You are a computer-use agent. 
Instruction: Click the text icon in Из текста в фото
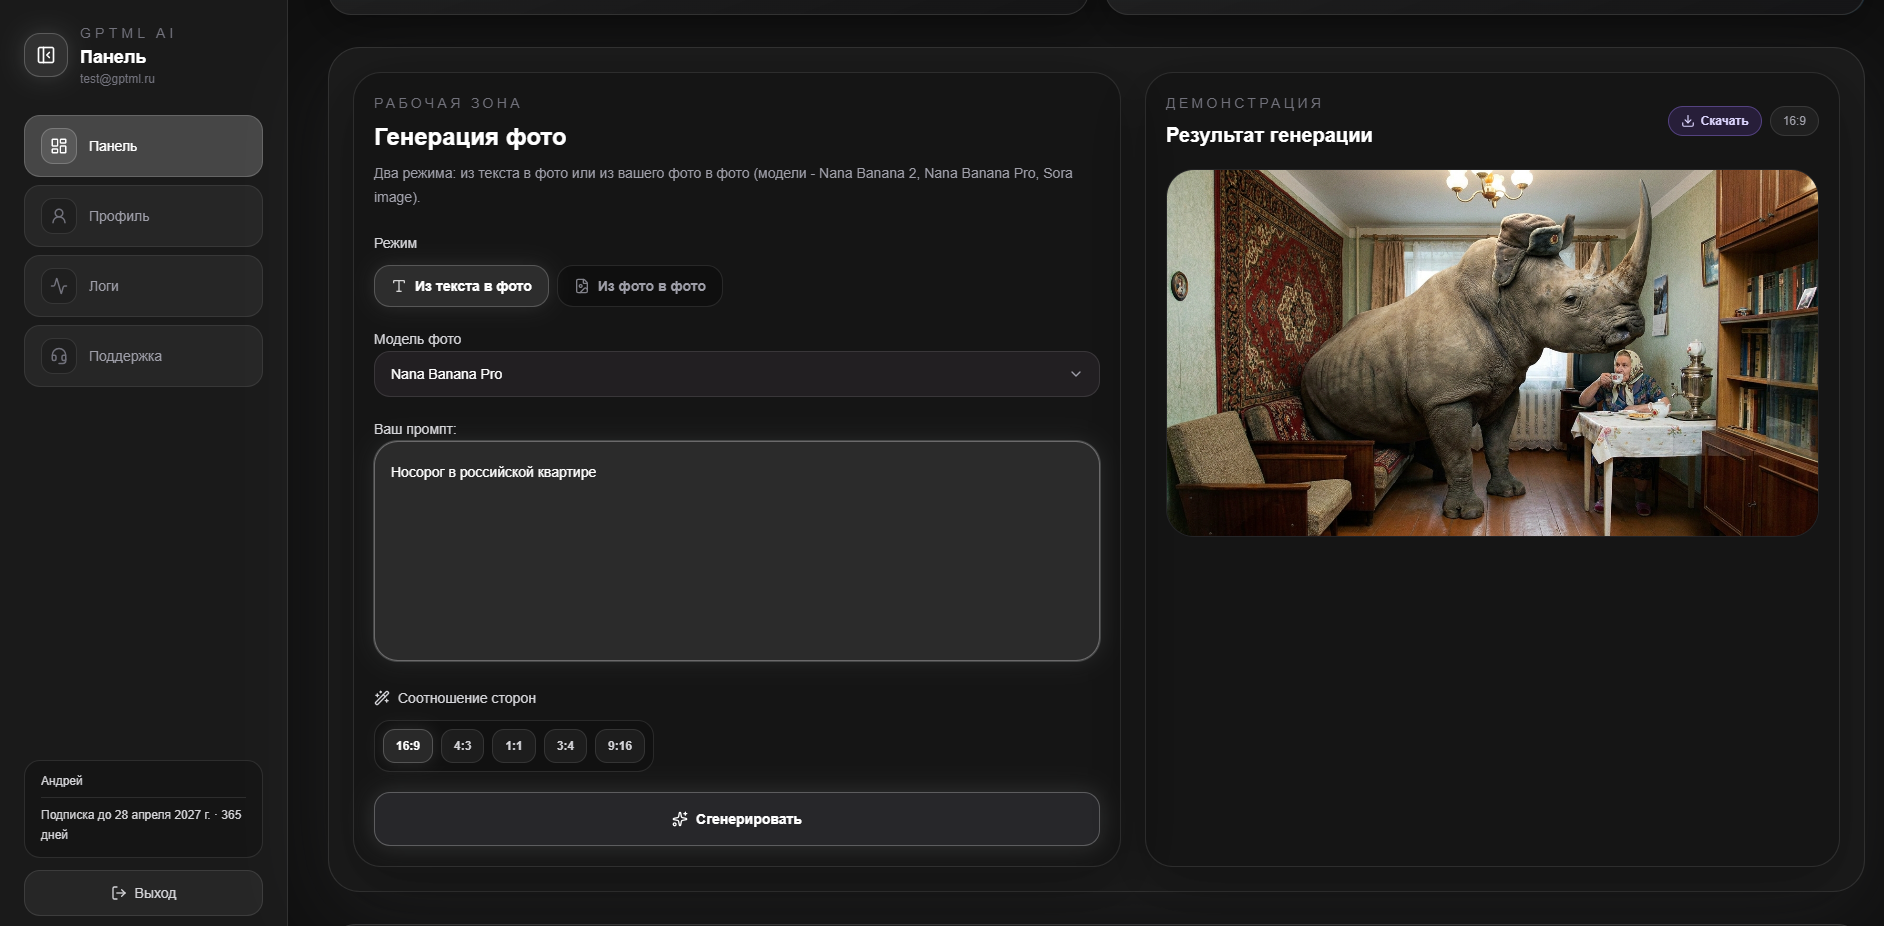coord(399,286)
